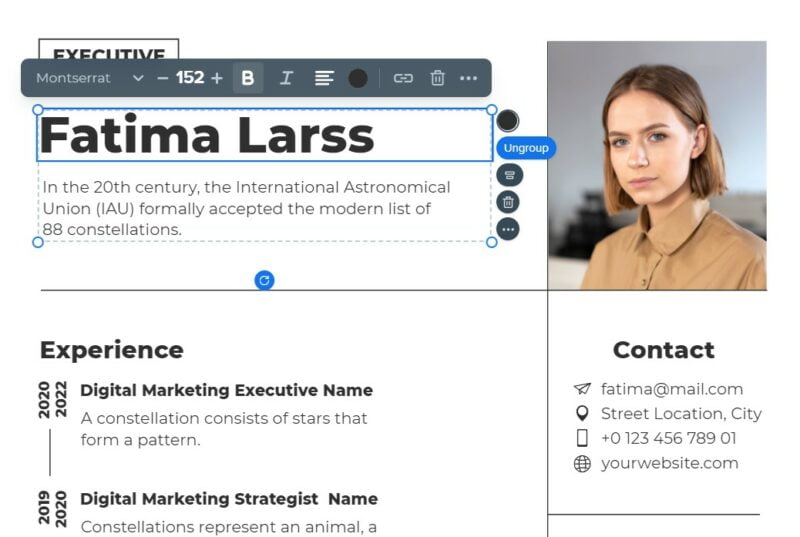Open text alignment options
This screenshot has width=800, height=537.
[x=324, y=78]
